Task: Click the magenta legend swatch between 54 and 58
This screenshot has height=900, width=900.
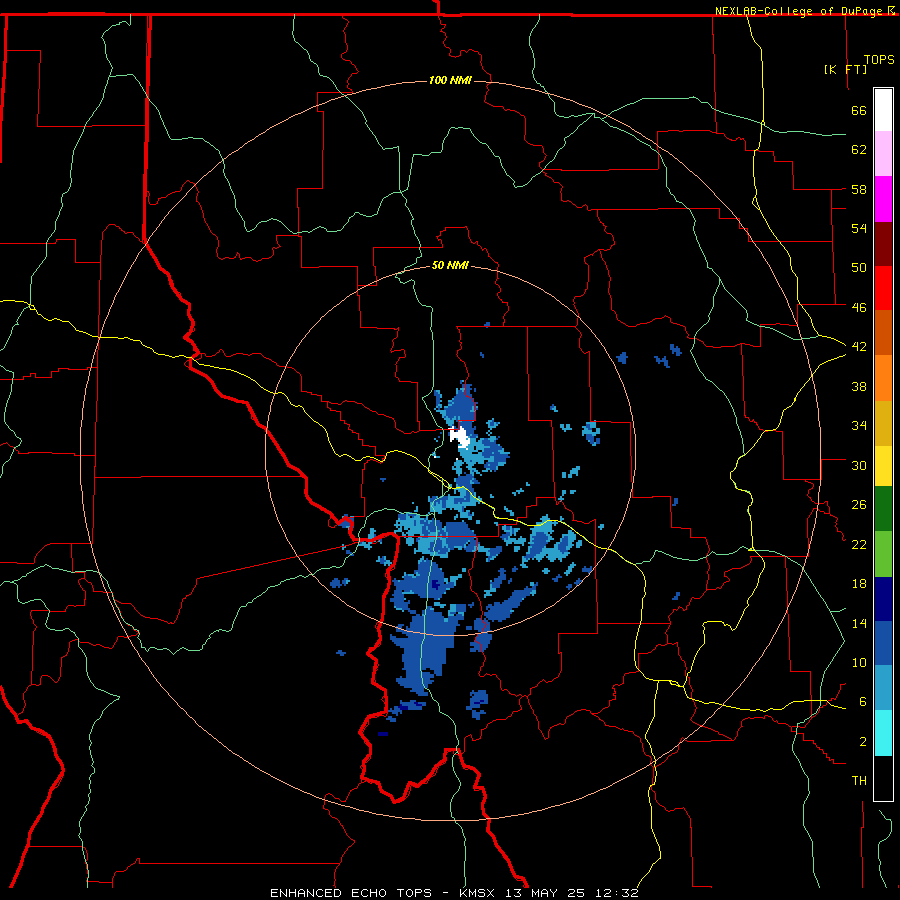Action: (883, 199)
